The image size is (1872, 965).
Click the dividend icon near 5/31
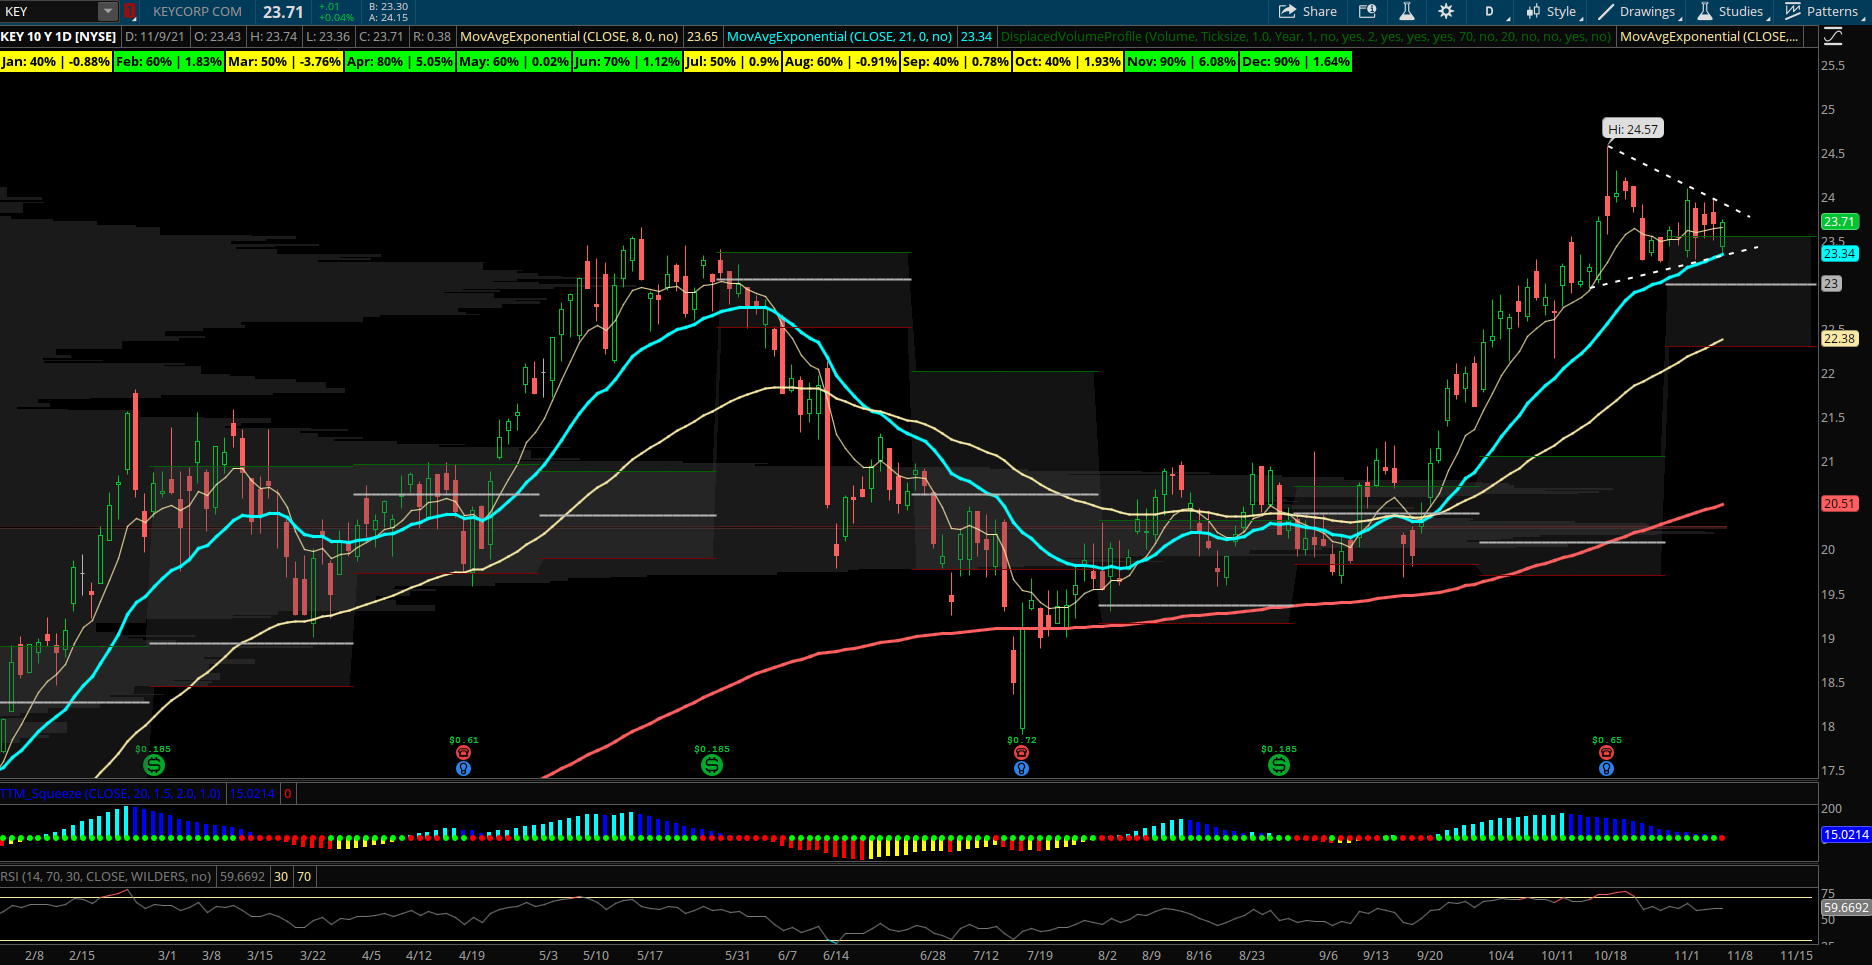711,765
